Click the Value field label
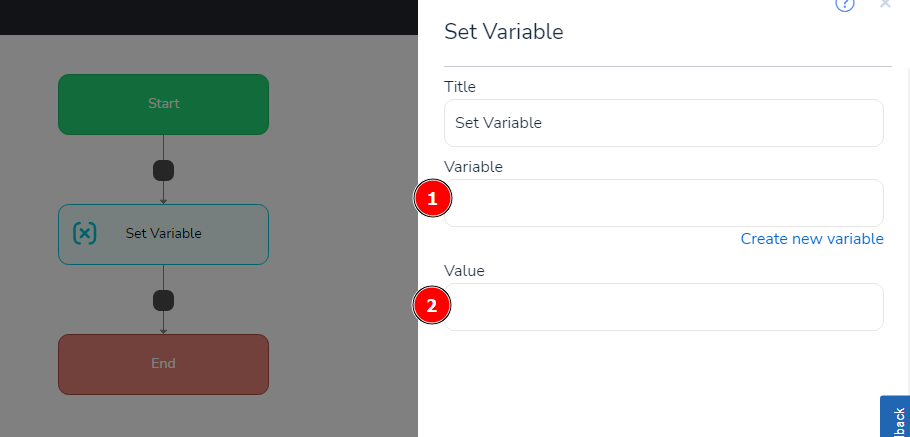The image size is (910, 437). (x=464, y=271)
